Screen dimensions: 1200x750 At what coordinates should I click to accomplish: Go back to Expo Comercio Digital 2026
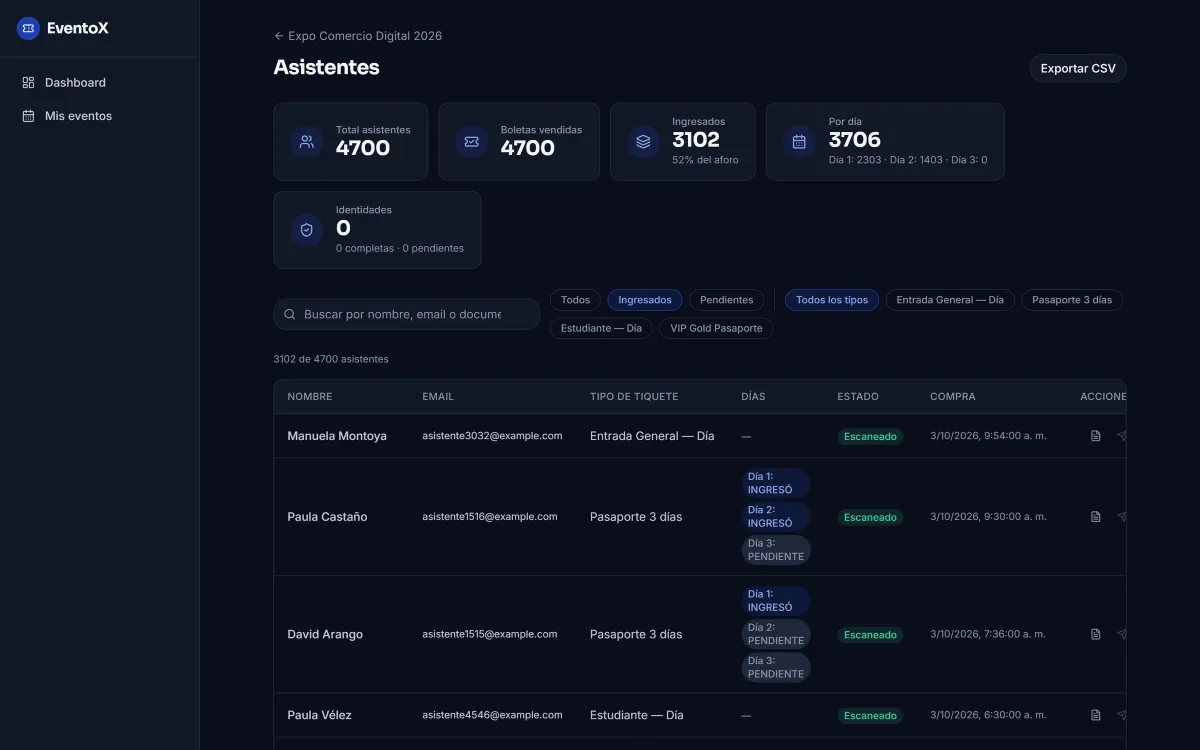pyautogui.click(x=358, y=36)
